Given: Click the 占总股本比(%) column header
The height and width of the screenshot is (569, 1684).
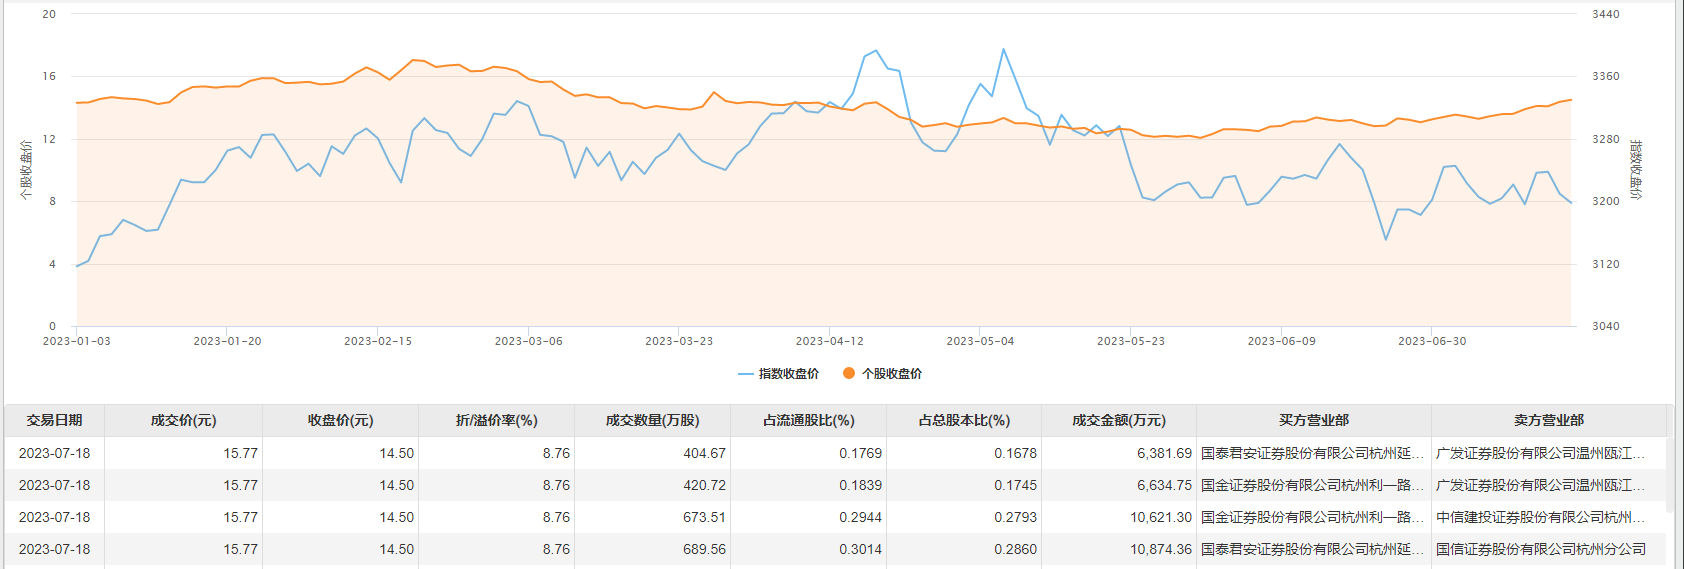Looking at the screenshot, I should tap(964, 421).
